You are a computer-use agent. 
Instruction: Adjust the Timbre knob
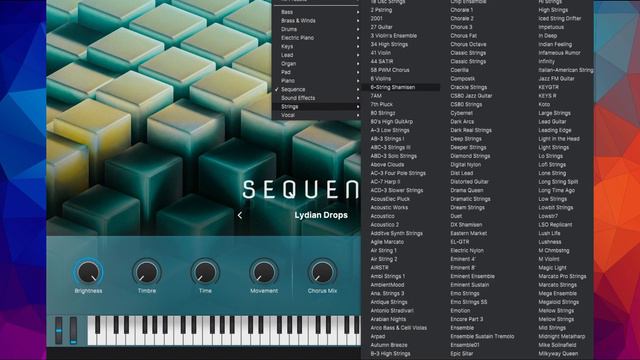[147, 273]
